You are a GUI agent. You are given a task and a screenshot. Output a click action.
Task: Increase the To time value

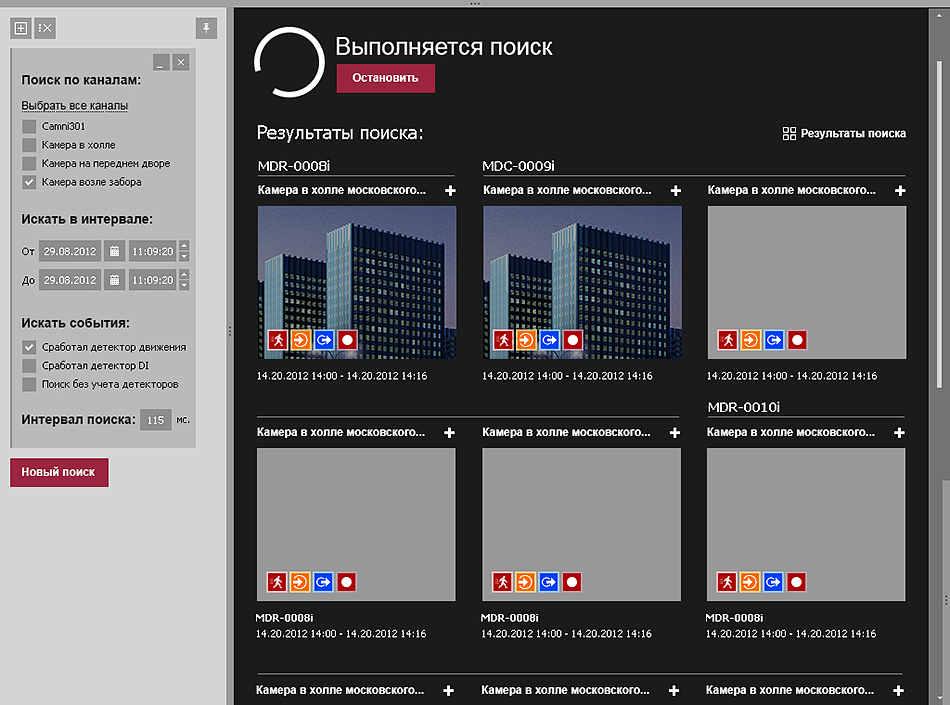tap(184, 274)
